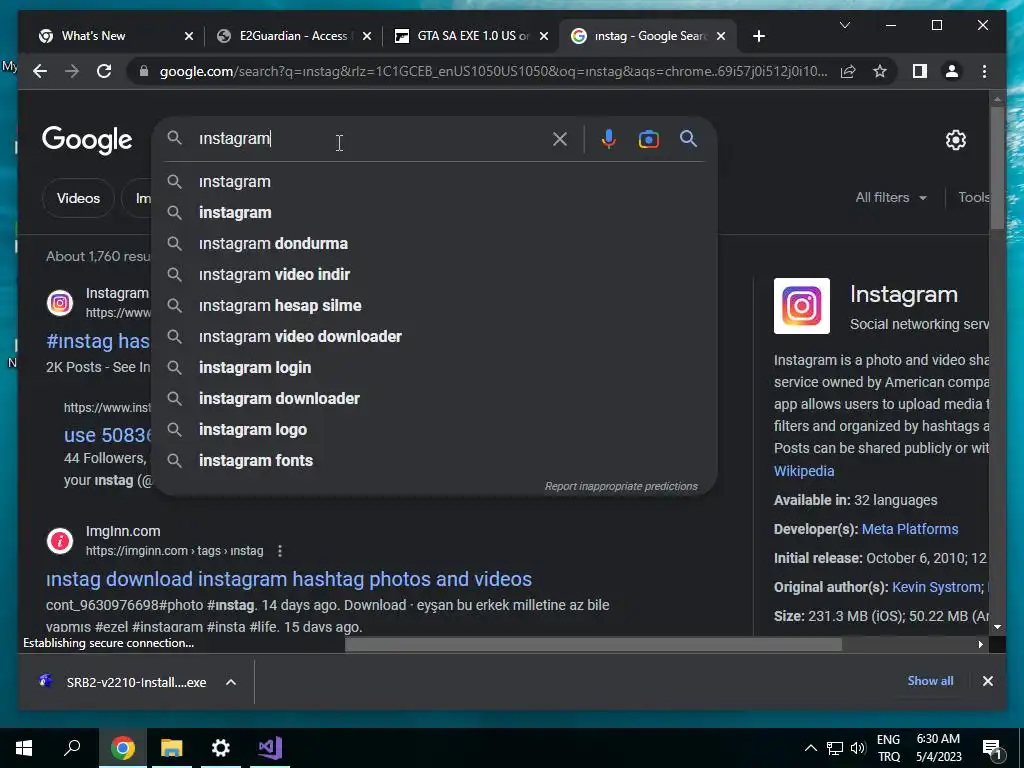Open a new browser tab
Screen dimensions: 1024x768
758,36
